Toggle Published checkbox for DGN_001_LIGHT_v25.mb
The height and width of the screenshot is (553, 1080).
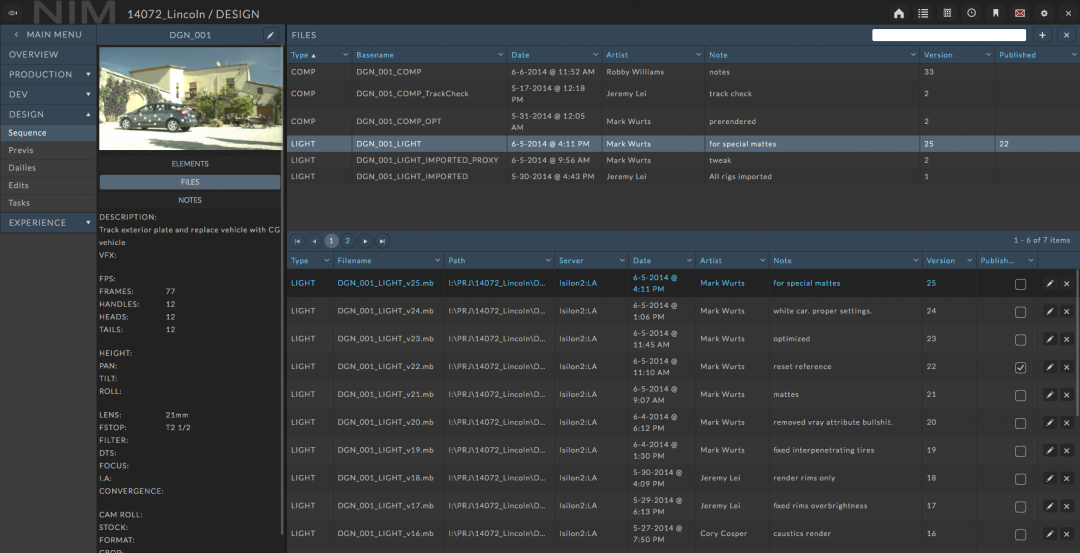point(1020,284)
